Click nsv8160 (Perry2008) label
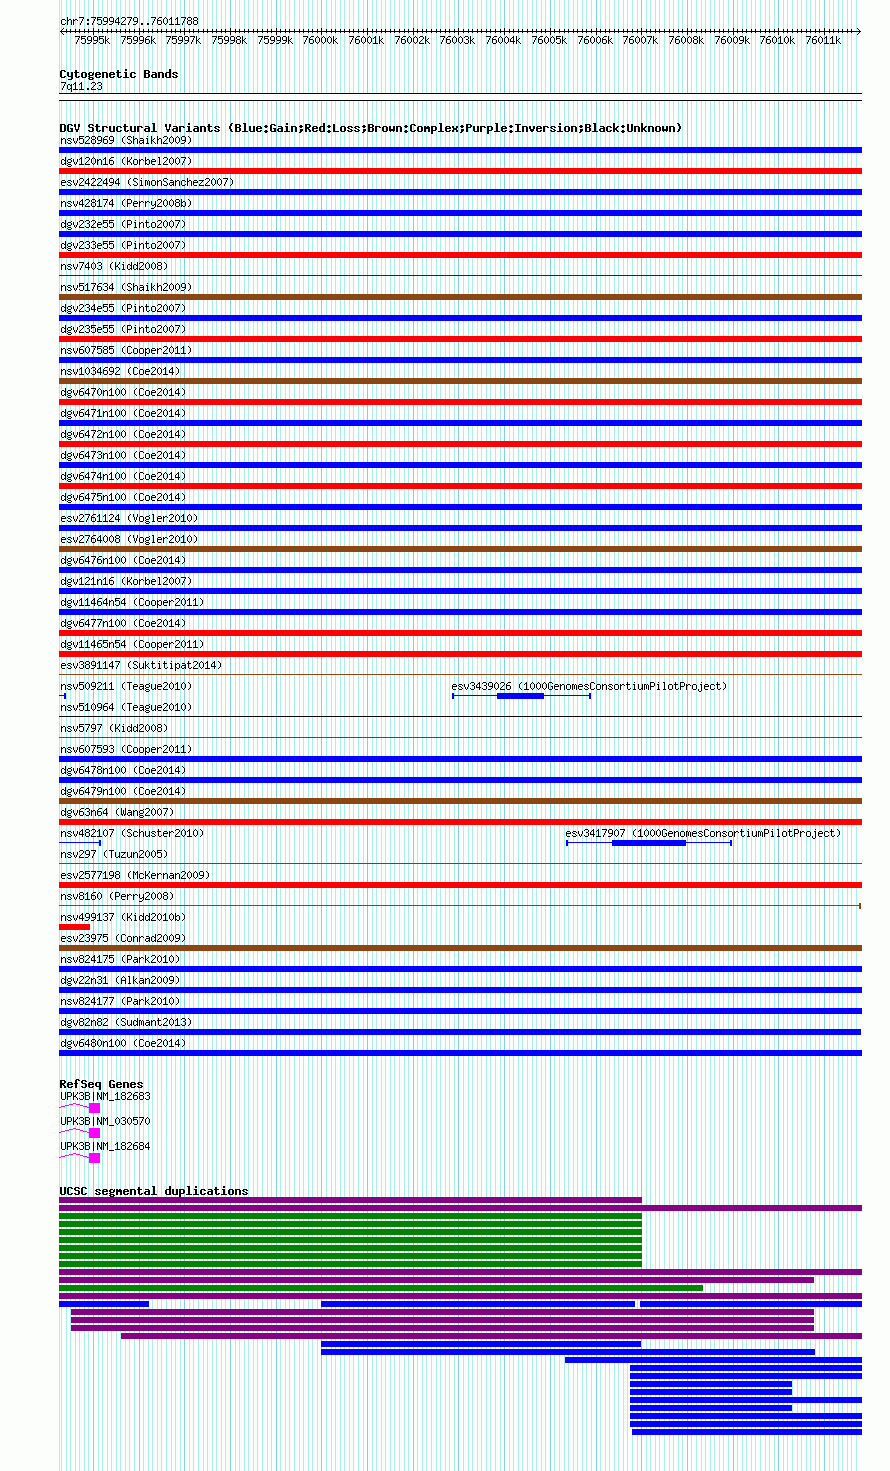Screen dimensions: 890x1471 117,896
